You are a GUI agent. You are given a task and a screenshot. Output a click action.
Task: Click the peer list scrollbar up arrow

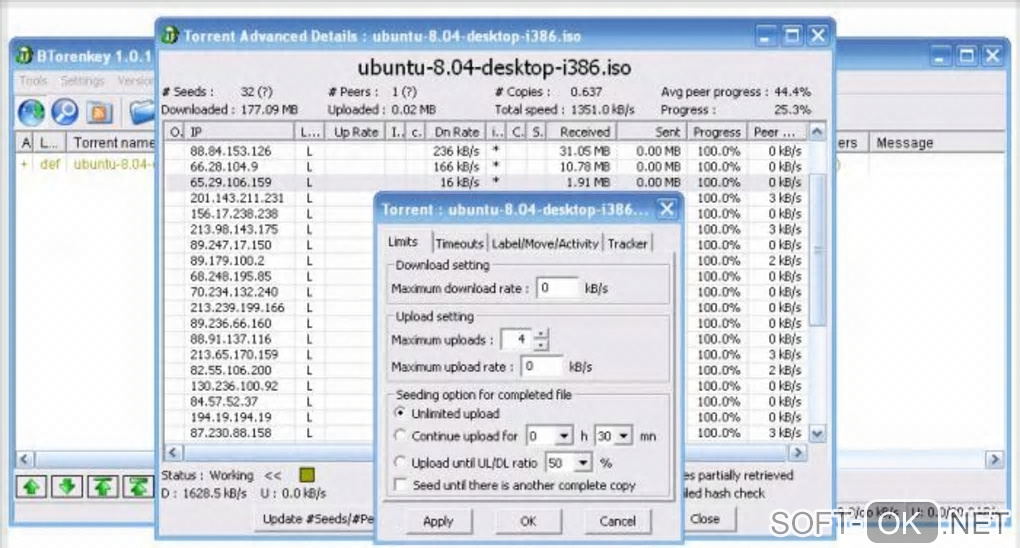[x=817, y=131]
